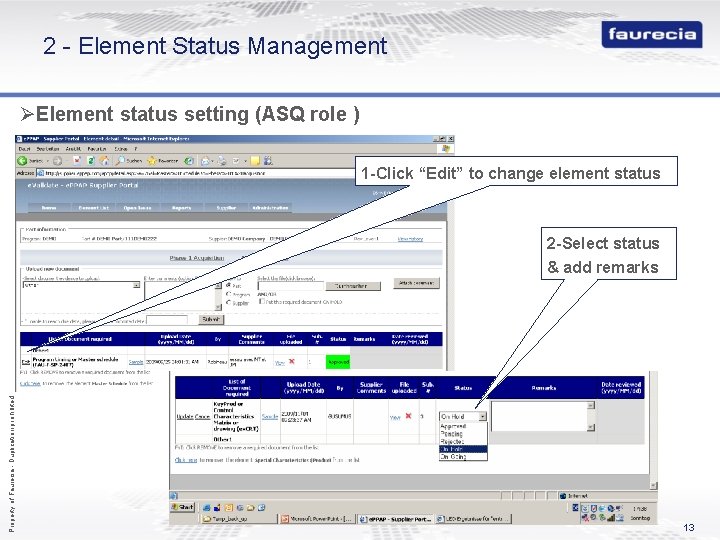720x540 pixels.
Task: Click the Search magnifier icon
Action: [x=120, y=161]
